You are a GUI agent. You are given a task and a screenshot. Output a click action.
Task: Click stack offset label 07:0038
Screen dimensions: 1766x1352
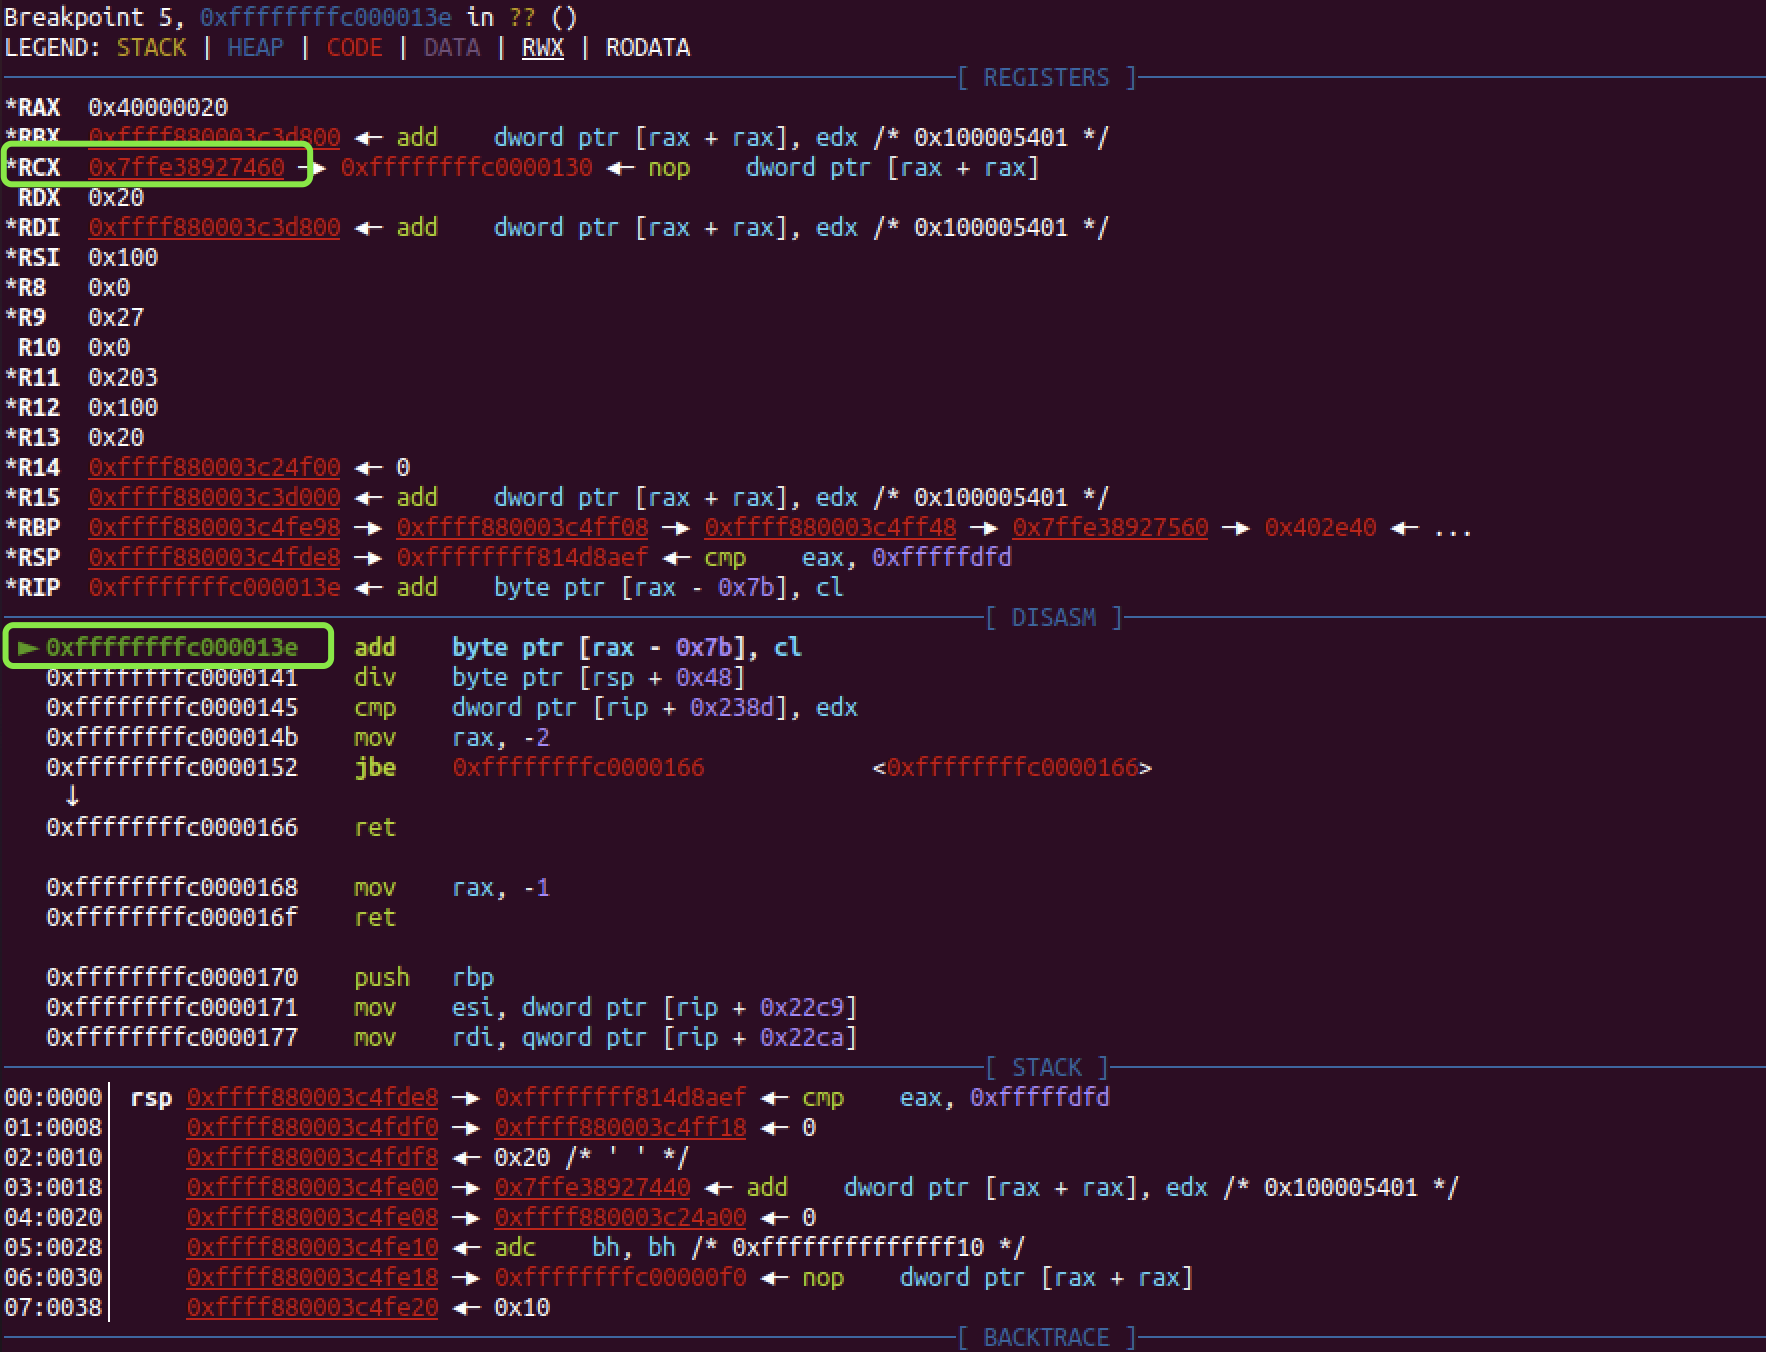pyautogui.click(x=53, y=1307)
